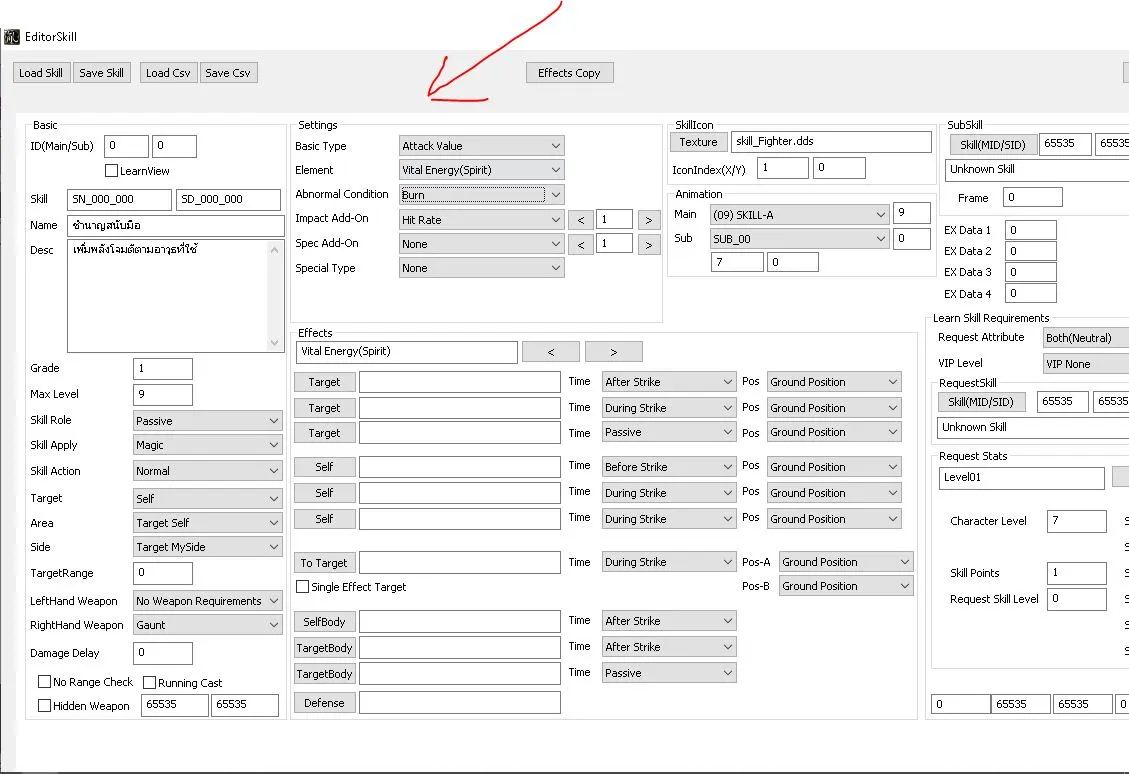Viewport: 1129px width, 774px height.
Task: Click the To Target button
Action: 324,562
